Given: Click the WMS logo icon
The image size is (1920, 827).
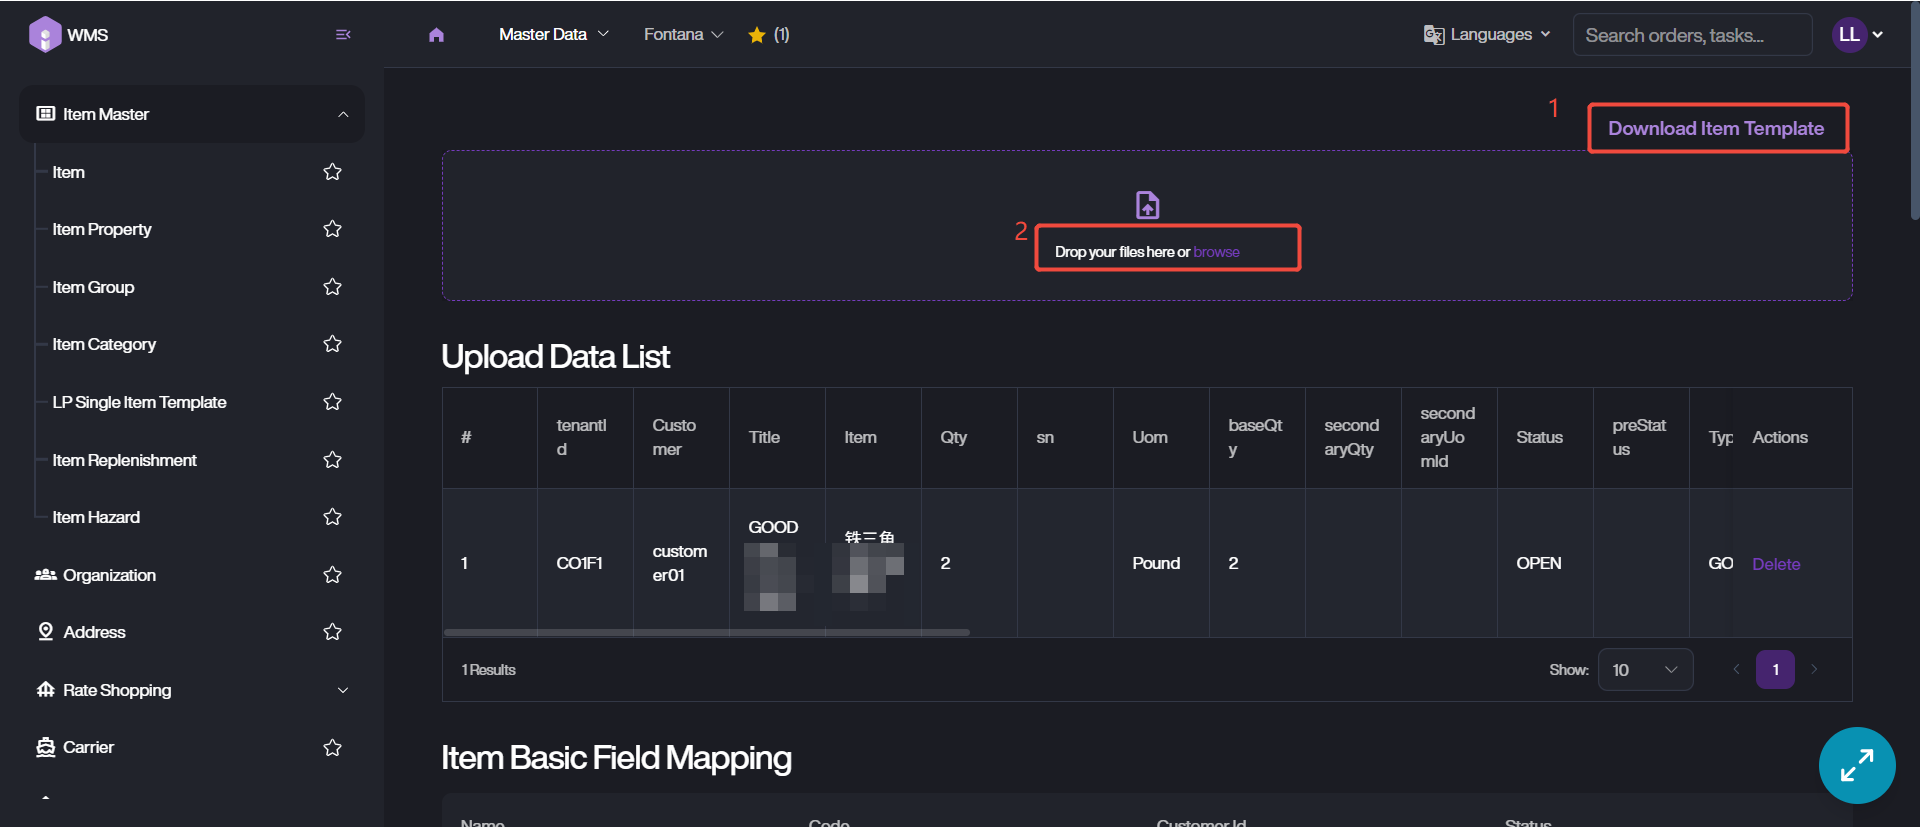Looking at the screenshot, I should tap(45, 35).
